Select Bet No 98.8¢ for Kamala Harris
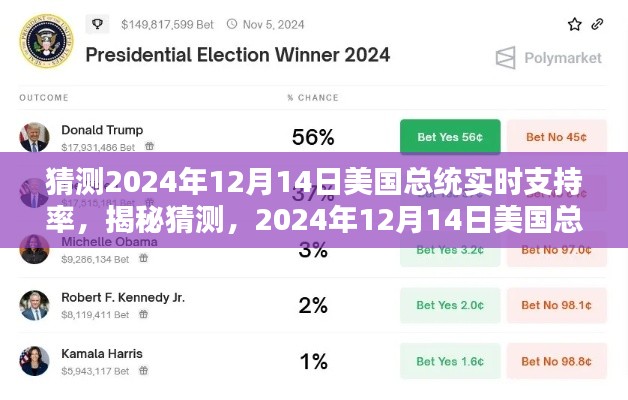 tap(557, 361)
